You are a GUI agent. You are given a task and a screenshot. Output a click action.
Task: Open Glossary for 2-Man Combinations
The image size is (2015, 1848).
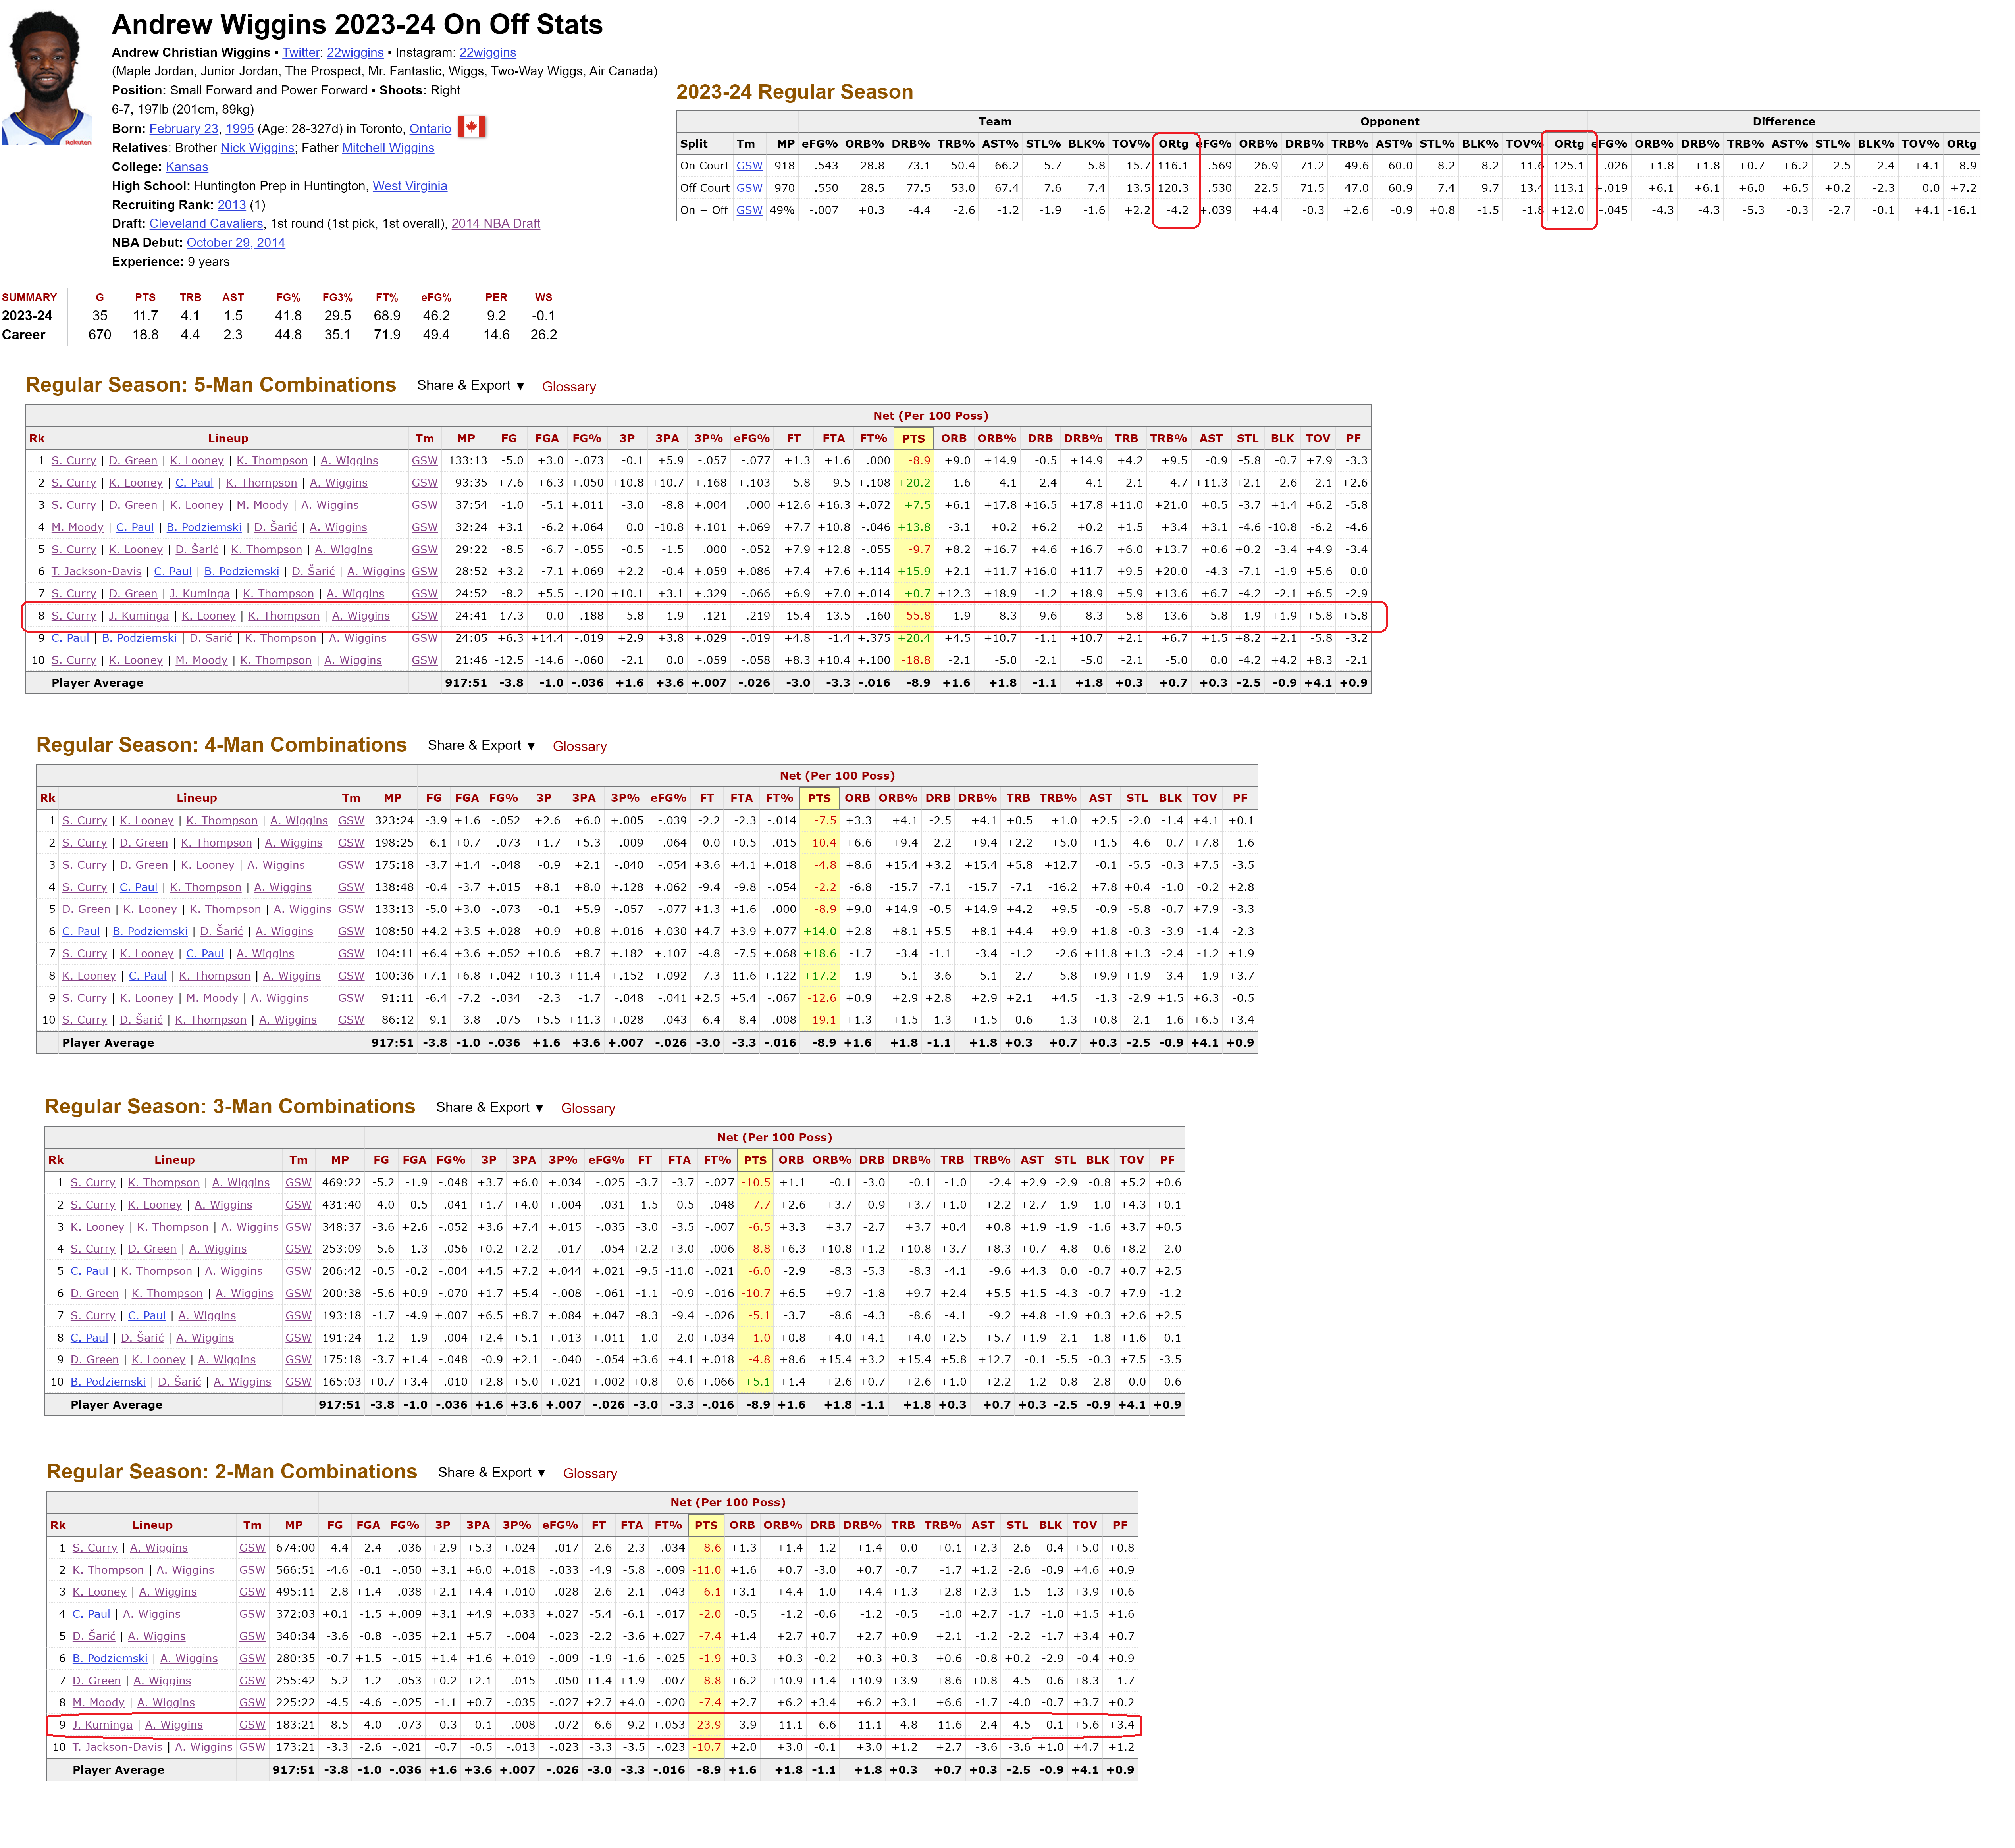pyautogui.click(x=590, y=1474)
